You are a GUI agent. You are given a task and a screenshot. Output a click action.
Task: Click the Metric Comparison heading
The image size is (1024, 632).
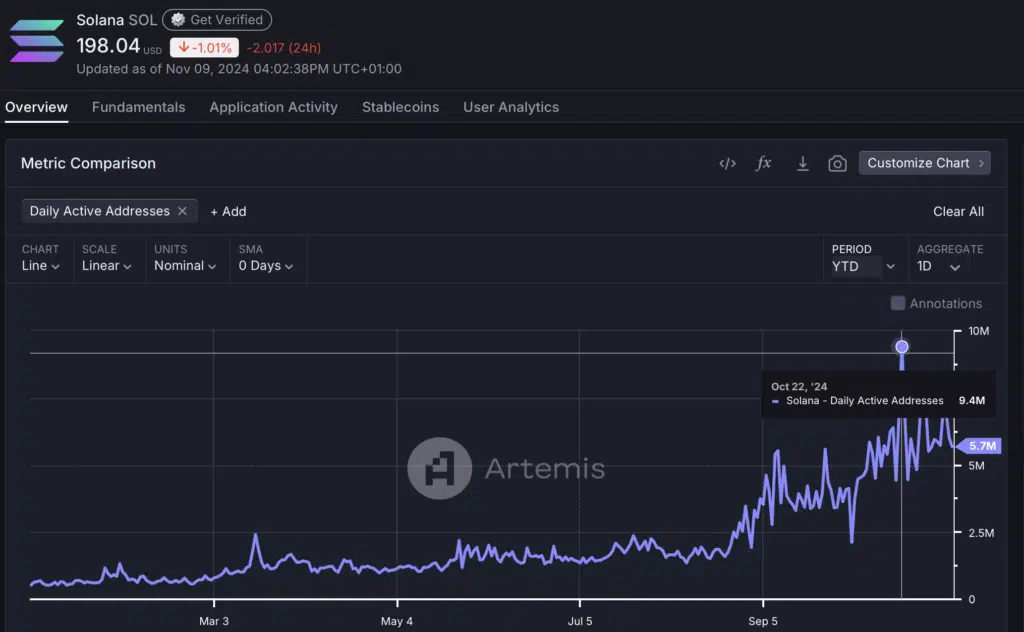(88, 163)
